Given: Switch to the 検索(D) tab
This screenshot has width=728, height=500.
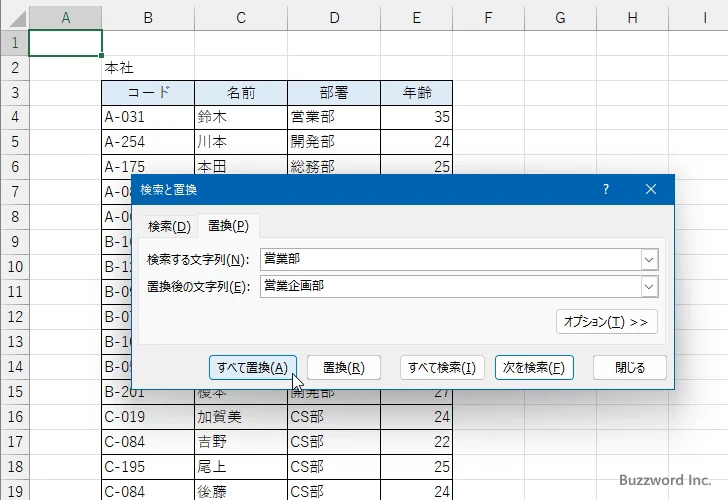Looking at the screenshot, I should coord(168,226).
